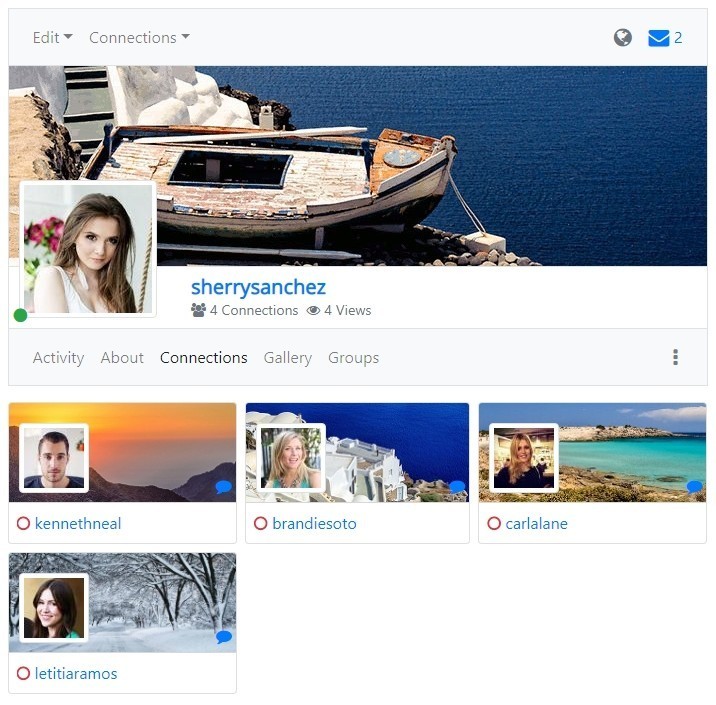The image size is (716, 705).
Task: Open the messages envelope icon
Action: pos(658,38)
